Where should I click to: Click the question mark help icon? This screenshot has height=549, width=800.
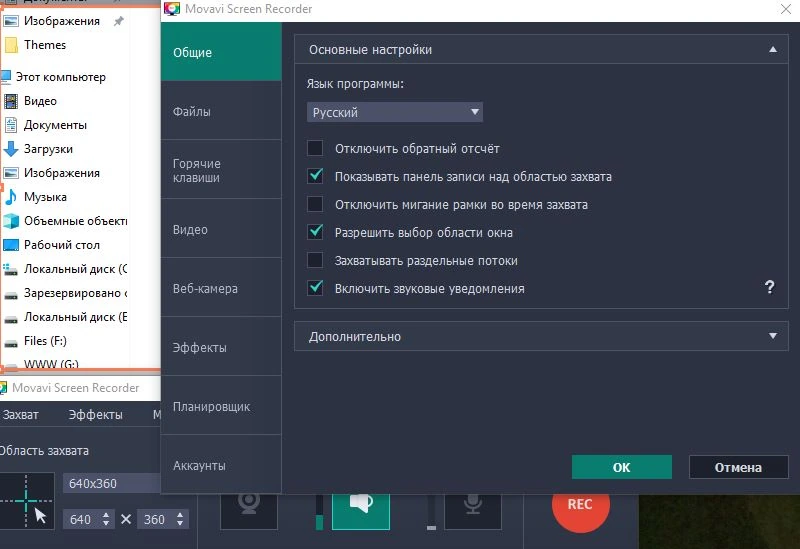click(x=769, y=287)
